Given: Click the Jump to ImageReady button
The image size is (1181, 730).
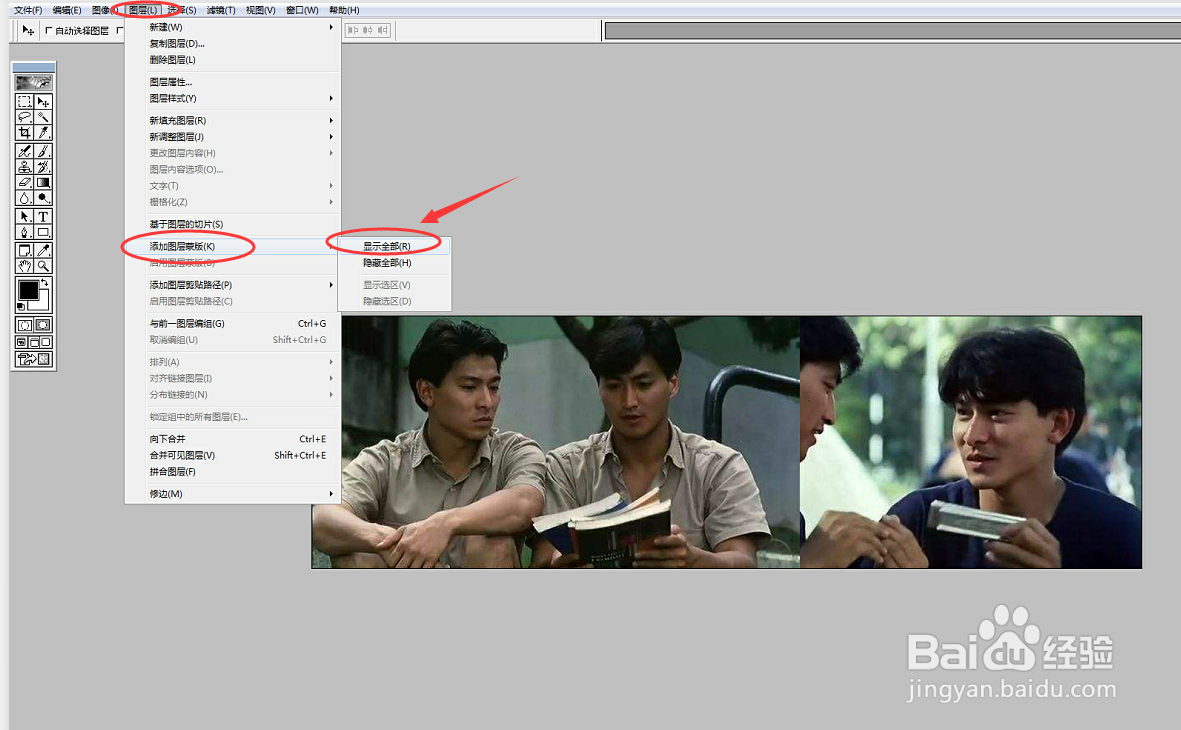Looking at the screenshot, I should (x=34, y=359).
